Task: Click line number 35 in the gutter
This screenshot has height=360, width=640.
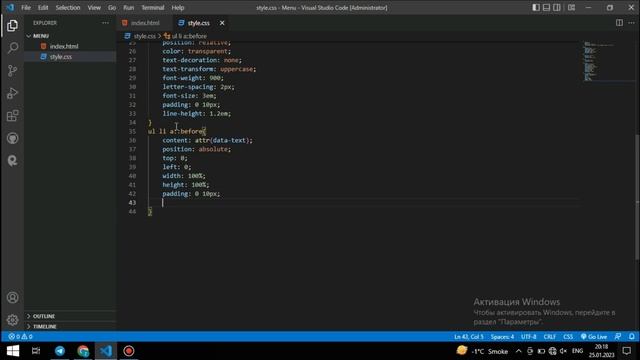Action: coord(132,131)
